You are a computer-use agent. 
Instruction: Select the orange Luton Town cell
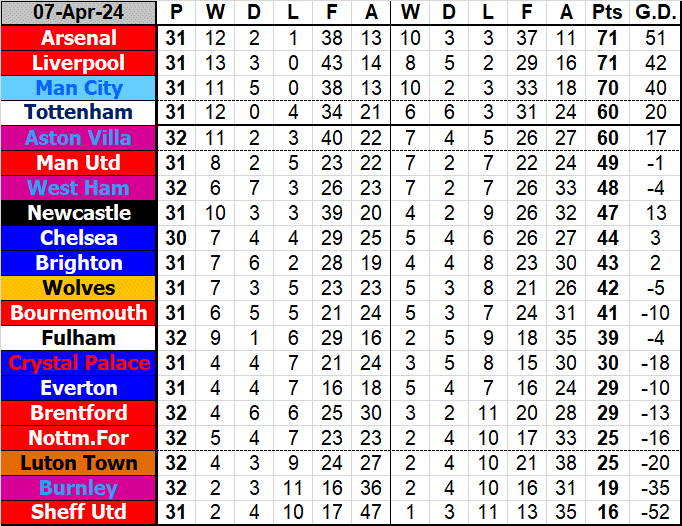[x=79, y=463]
